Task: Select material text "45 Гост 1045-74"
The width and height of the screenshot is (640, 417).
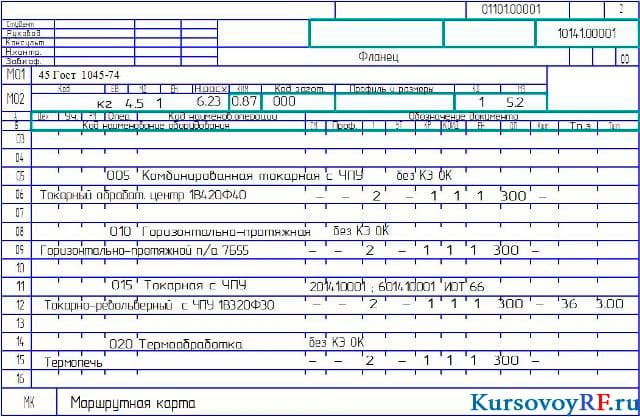Action: [79, 75]
